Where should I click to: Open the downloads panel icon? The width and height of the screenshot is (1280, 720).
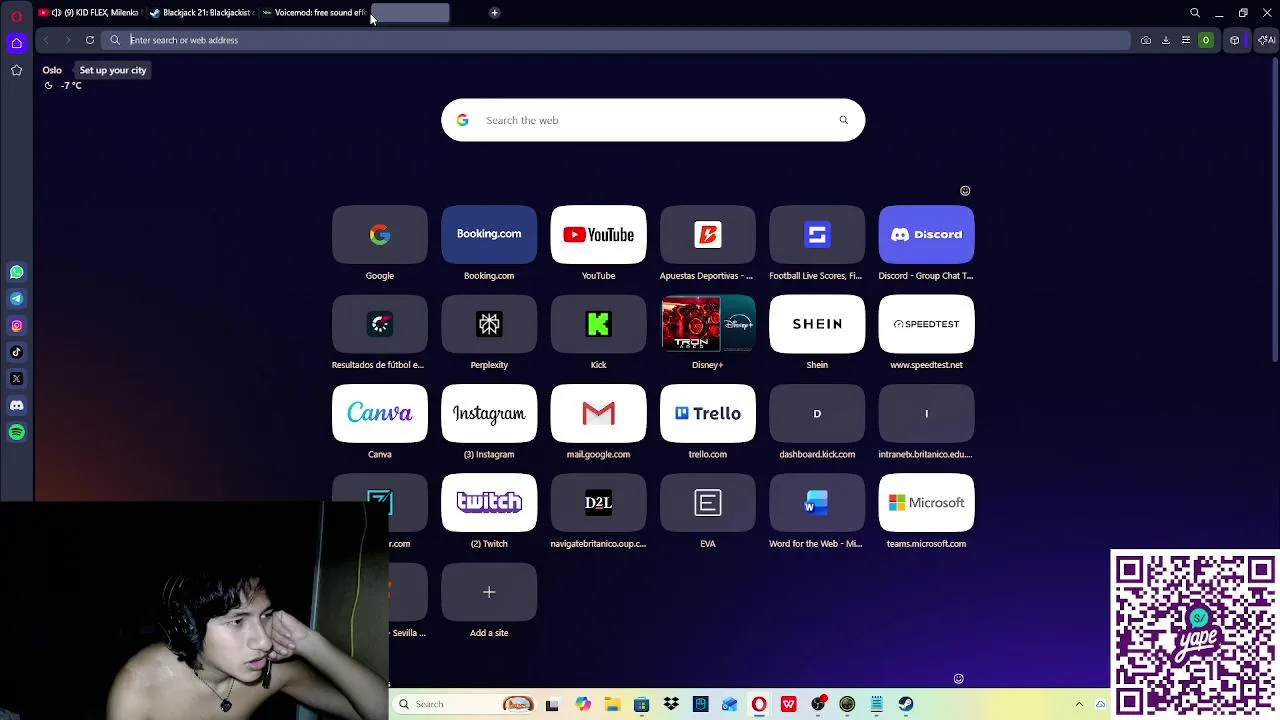click(1166, 40)
